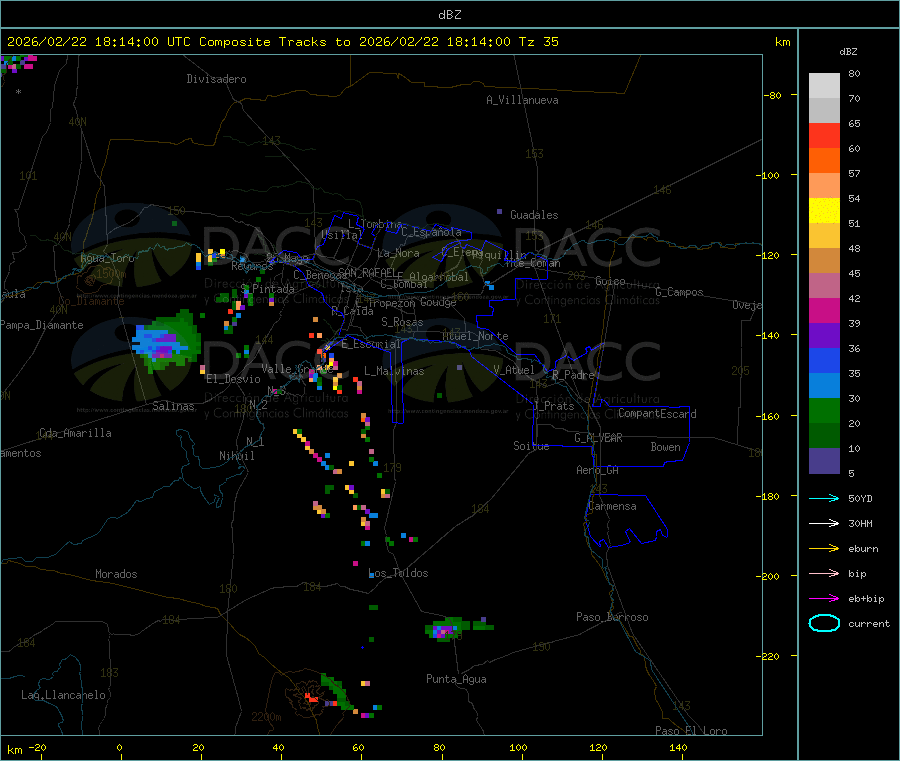Screen dimensions: 900x761
Task: Click the Divisadero map label
Action: click(216, 79)
